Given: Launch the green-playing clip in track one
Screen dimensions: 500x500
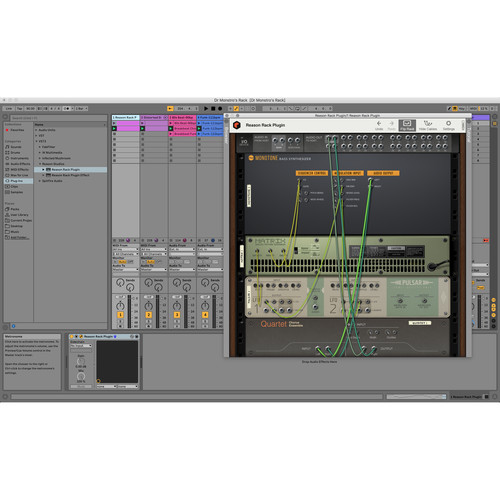Looking at the screenshot, I should pyautogui.click(x=114, y=128).
